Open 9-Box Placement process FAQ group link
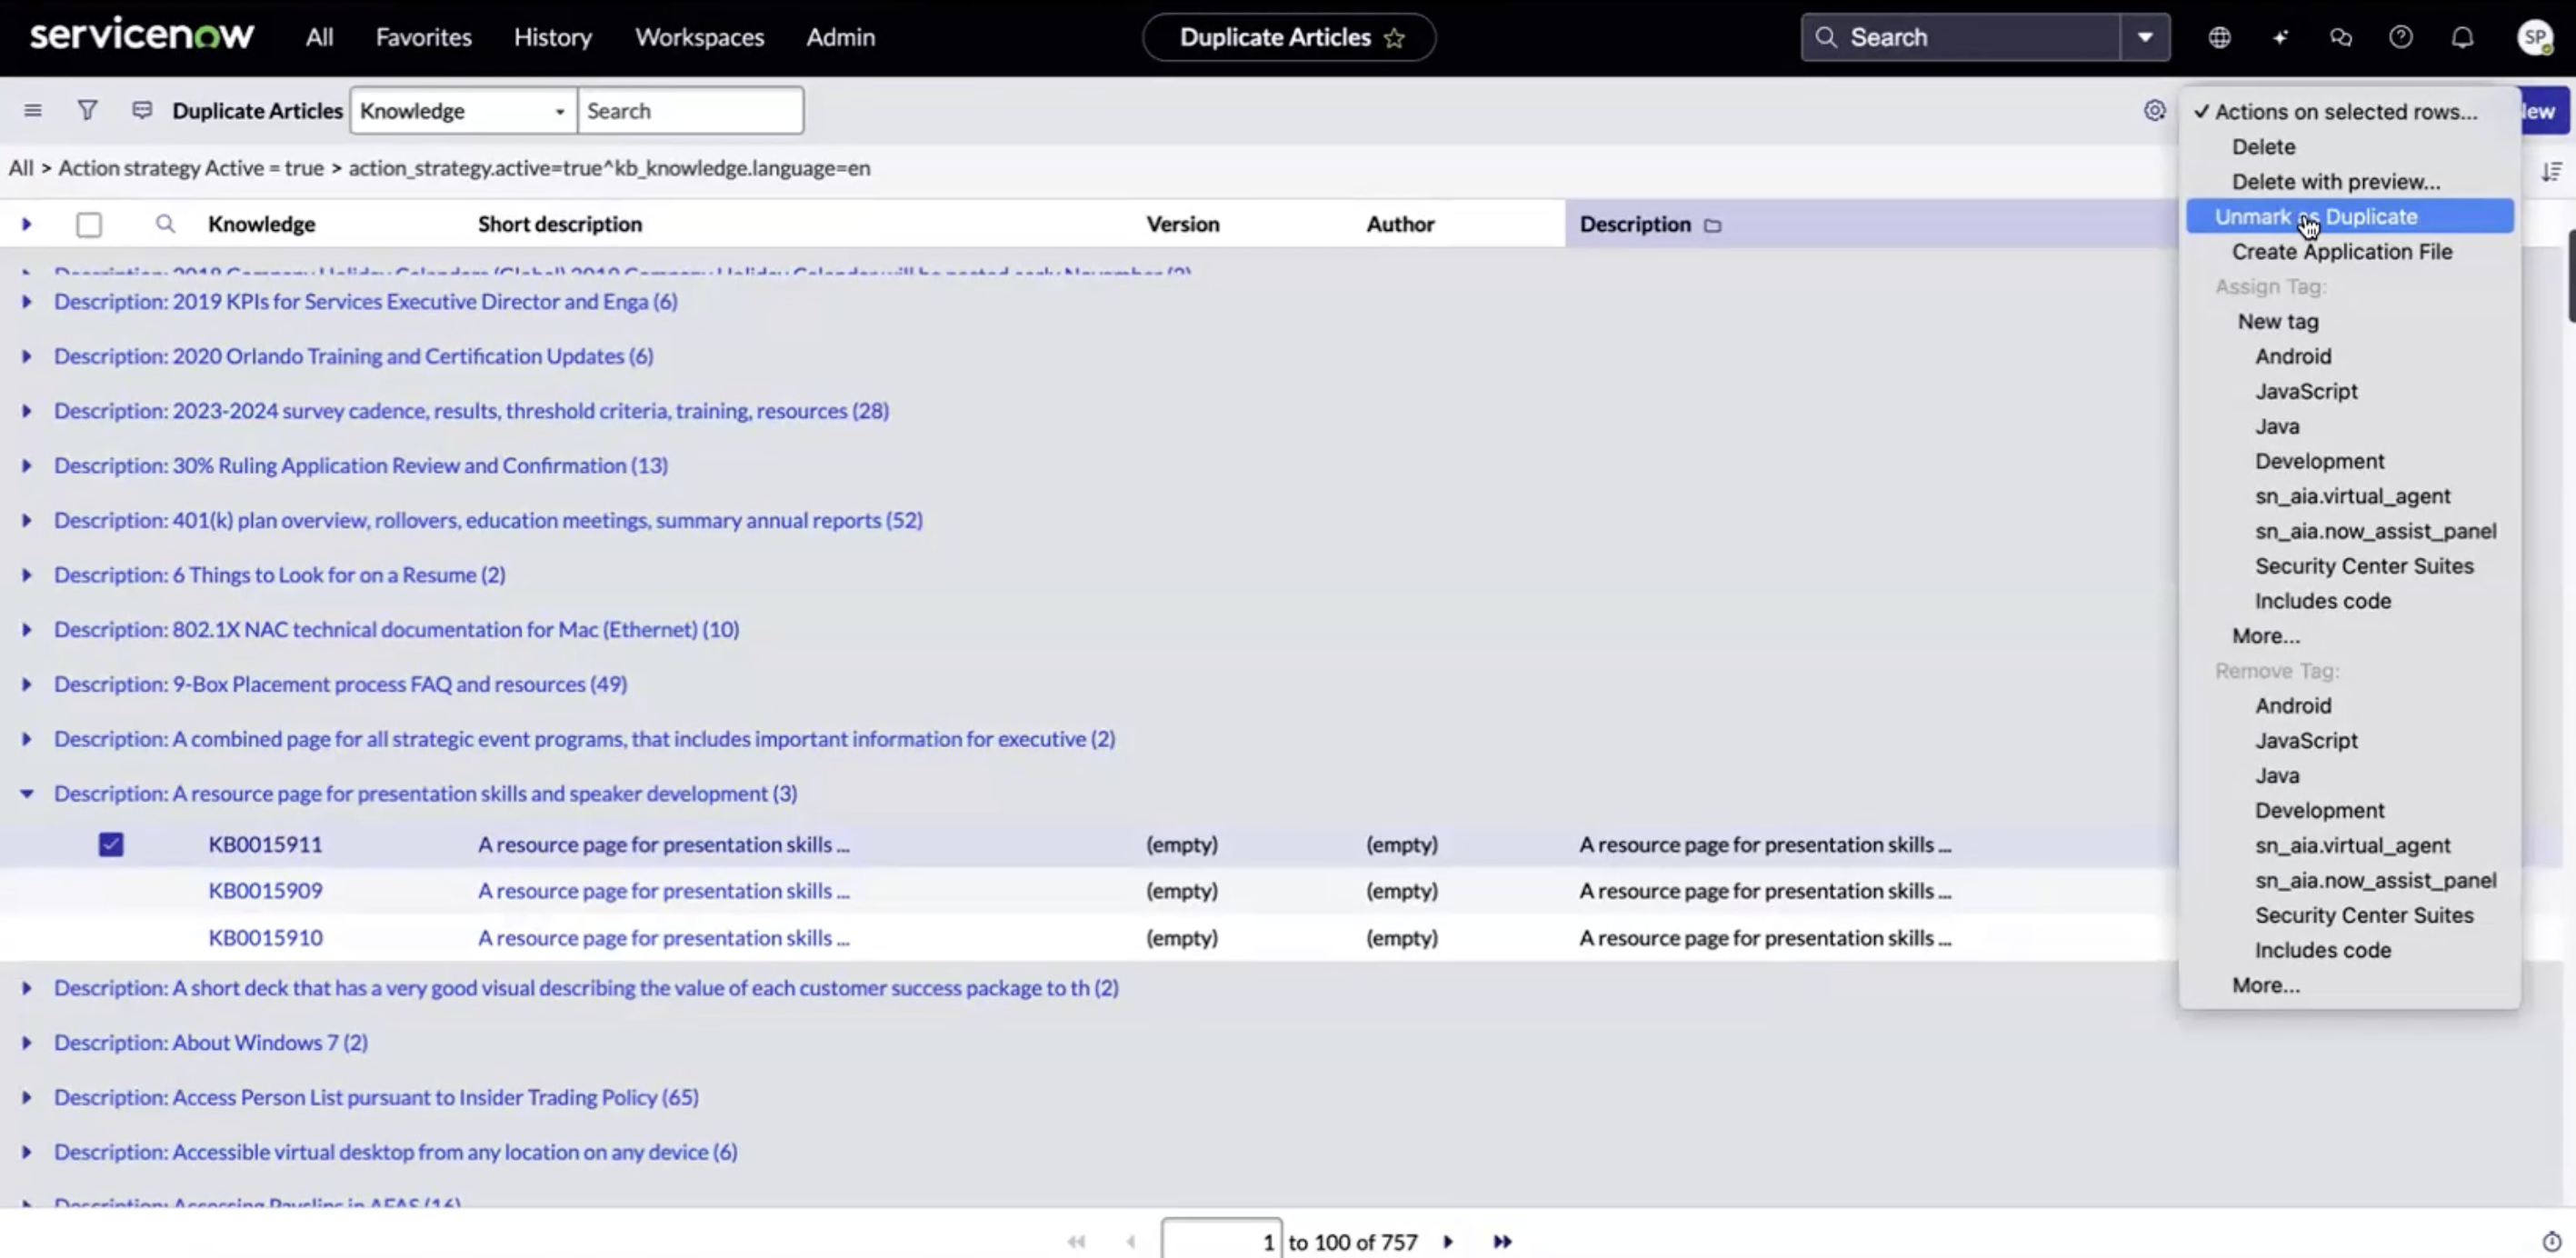The image size is (2576, 1258). [340, 684]
